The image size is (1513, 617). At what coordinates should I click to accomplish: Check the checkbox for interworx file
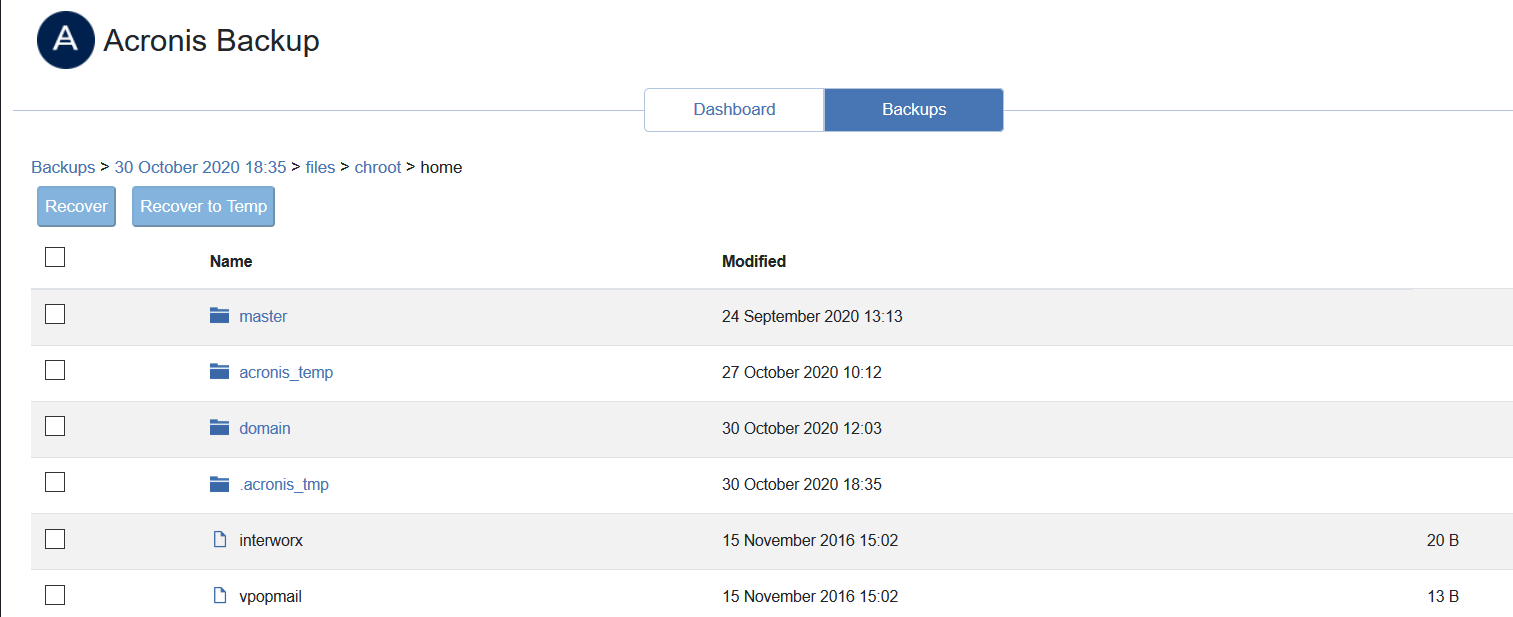pyautogui.click(x=54, y=538)
